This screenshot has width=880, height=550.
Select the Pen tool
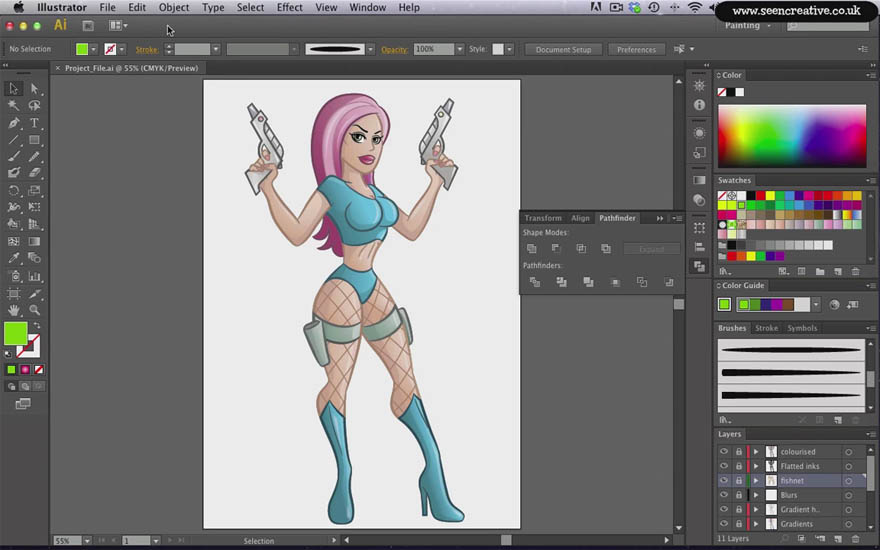tap(13, 123)
